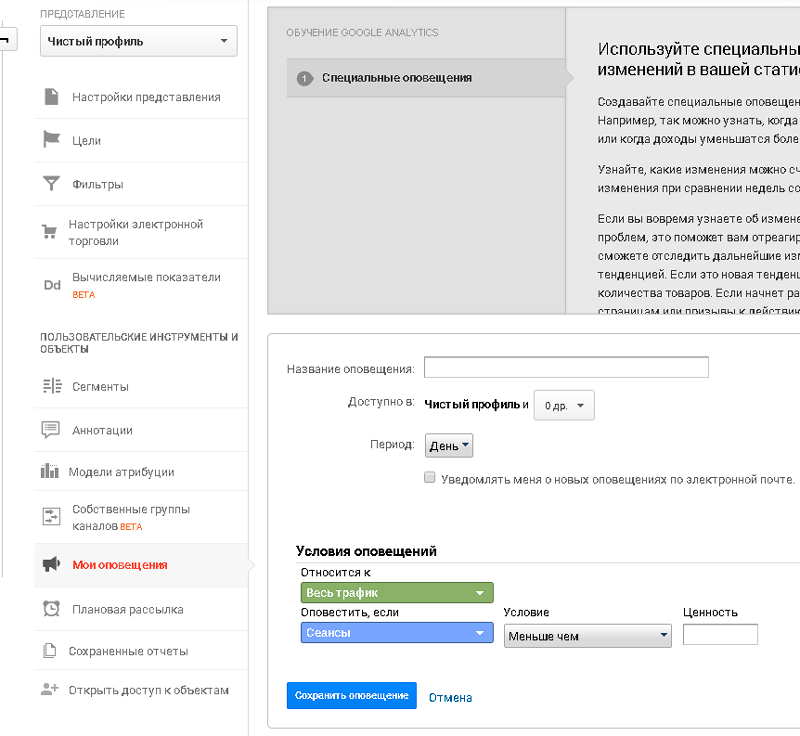
Task: Select the Специальные оповещения training step
Action: click(x=426, y=78)
